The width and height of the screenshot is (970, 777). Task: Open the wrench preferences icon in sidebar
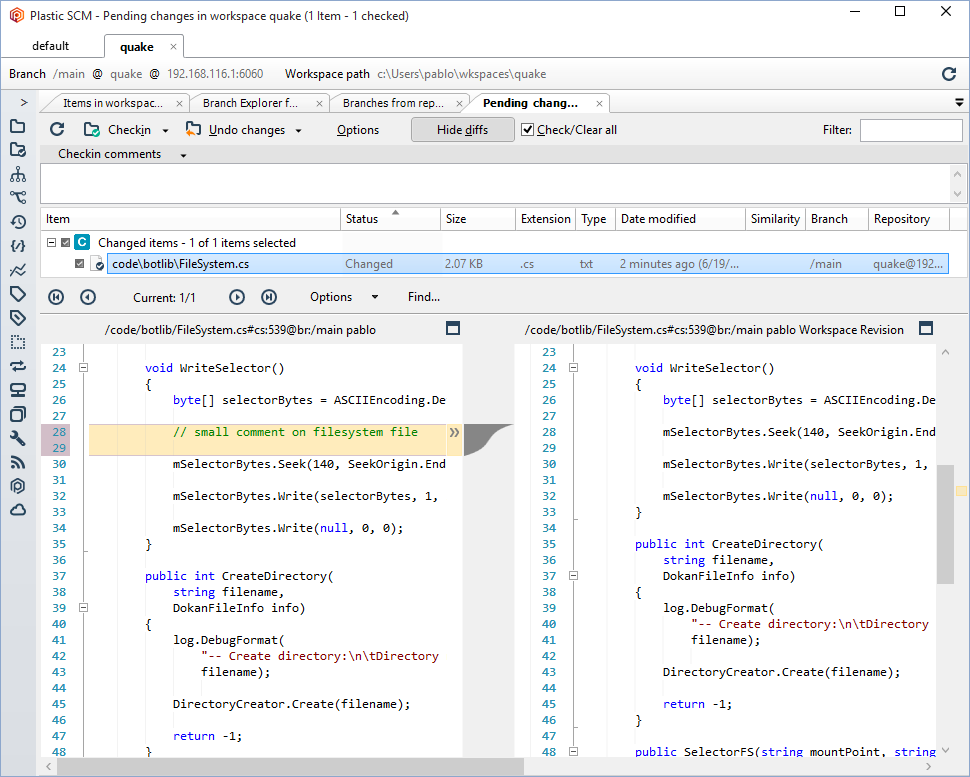click(x=18, y=438)
